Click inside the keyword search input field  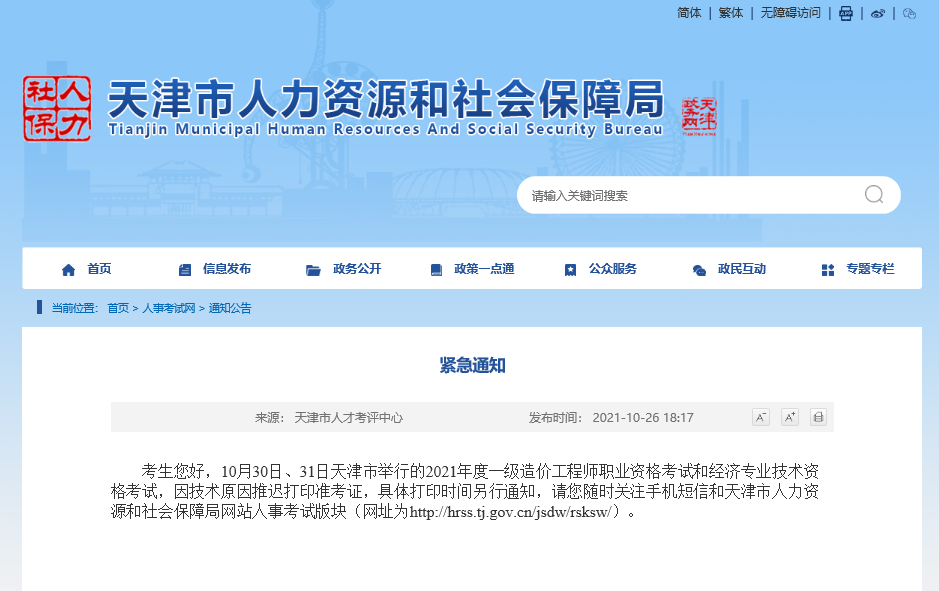tap(650, 194)
